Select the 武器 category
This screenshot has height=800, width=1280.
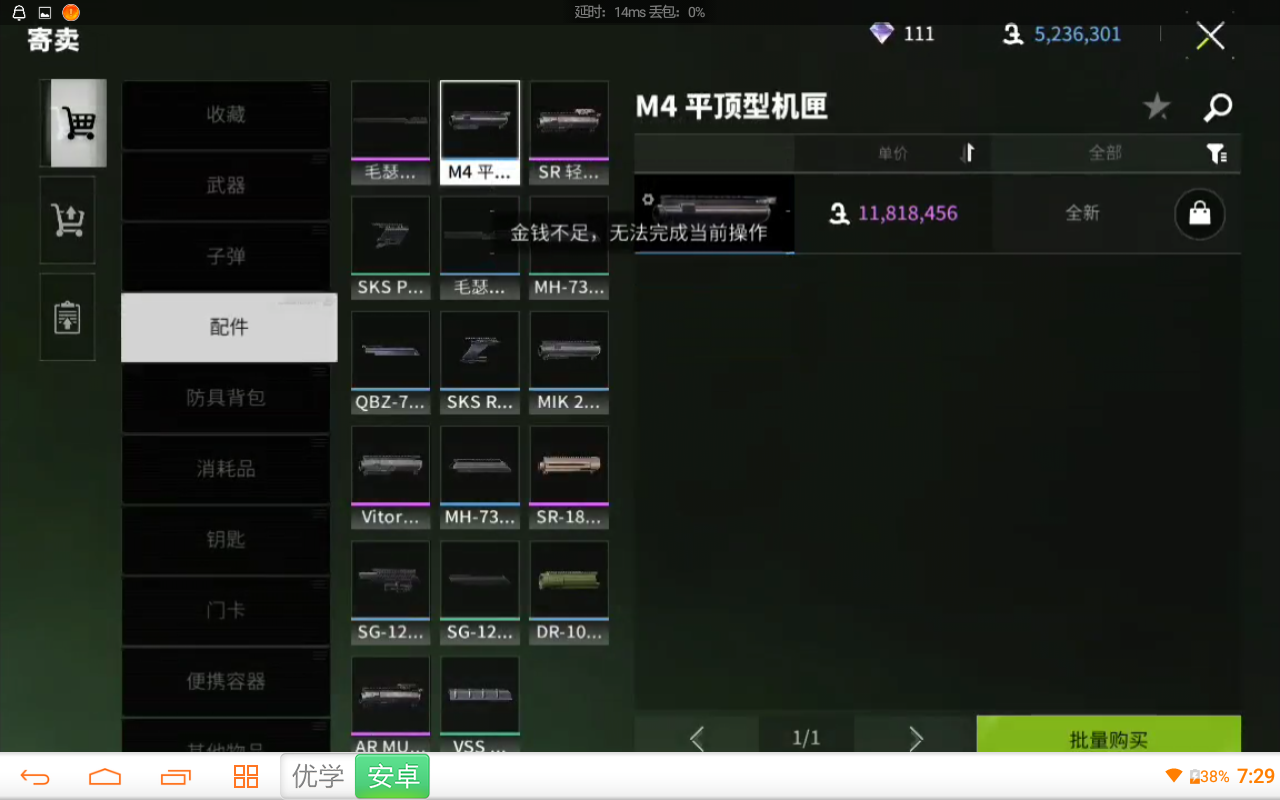pyautogui.click(x=226, y=185)
